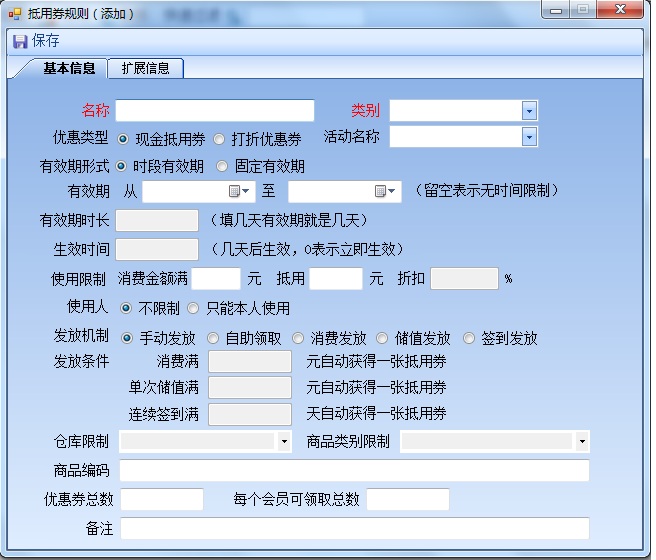
Task: Click the 消费金额满 amount field
Action: [x=216, y=279]
